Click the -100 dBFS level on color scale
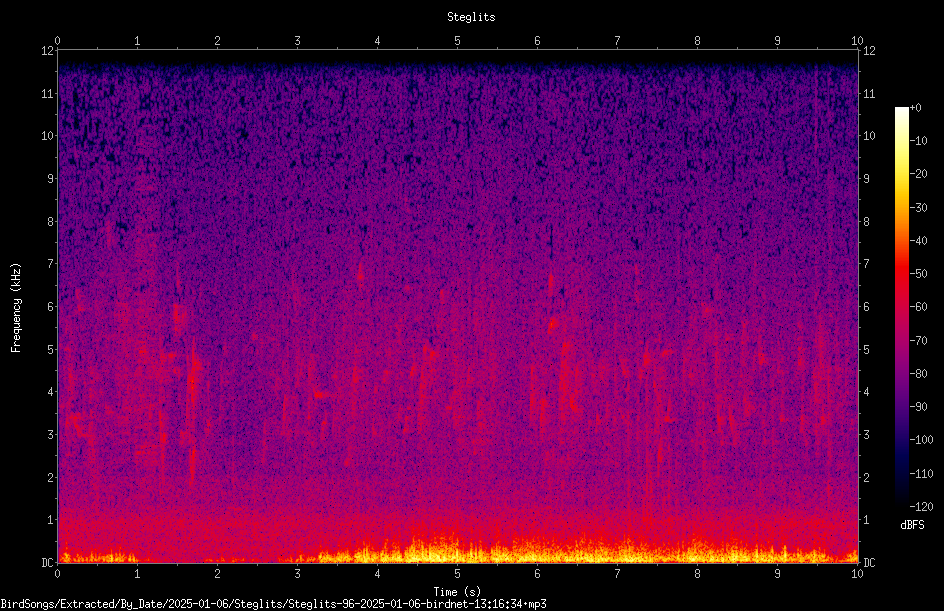The height and width of the screenshot is (611, 944). [921, 439]
